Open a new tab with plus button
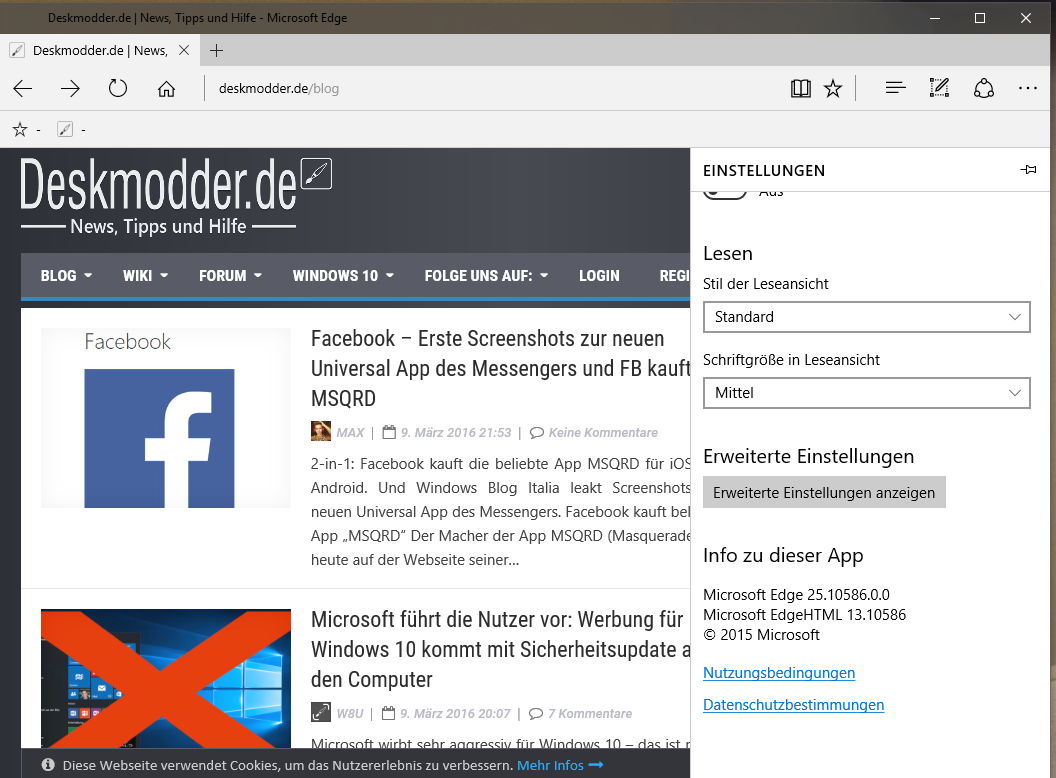 coord(216,50)
